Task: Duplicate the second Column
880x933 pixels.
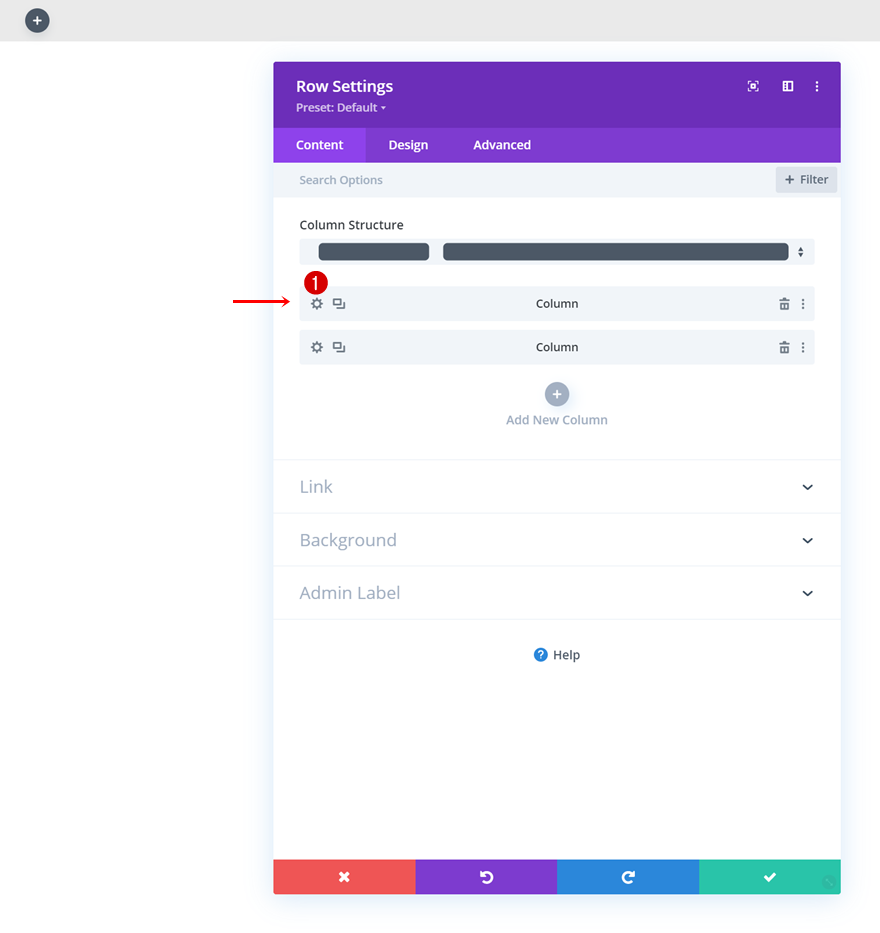Action: [x=339, y=347]
